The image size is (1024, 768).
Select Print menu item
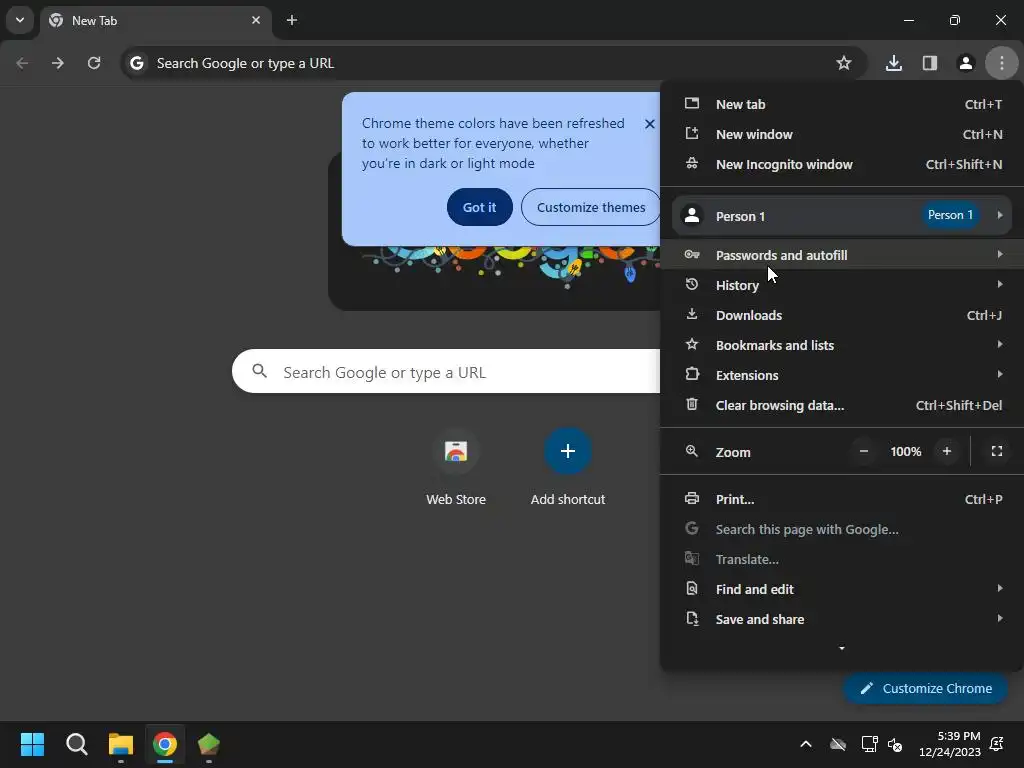click(842, 500)
